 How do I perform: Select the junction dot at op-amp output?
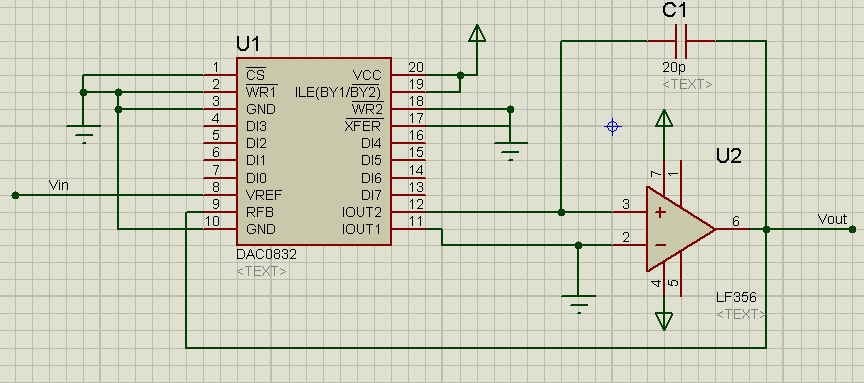[x=766, y=229]
